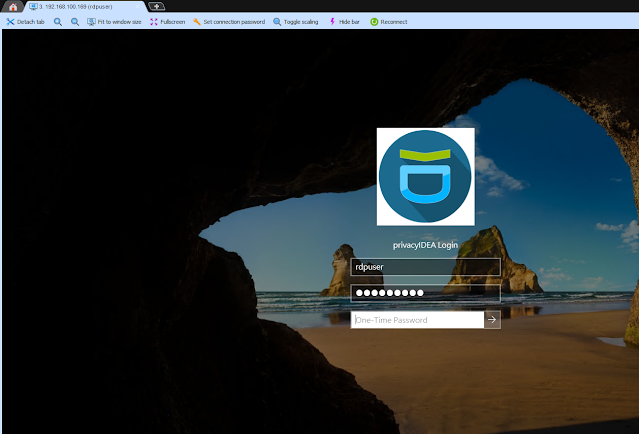Click the zoom out magnifier icon
639x434 pixels.
coord(75,22)
